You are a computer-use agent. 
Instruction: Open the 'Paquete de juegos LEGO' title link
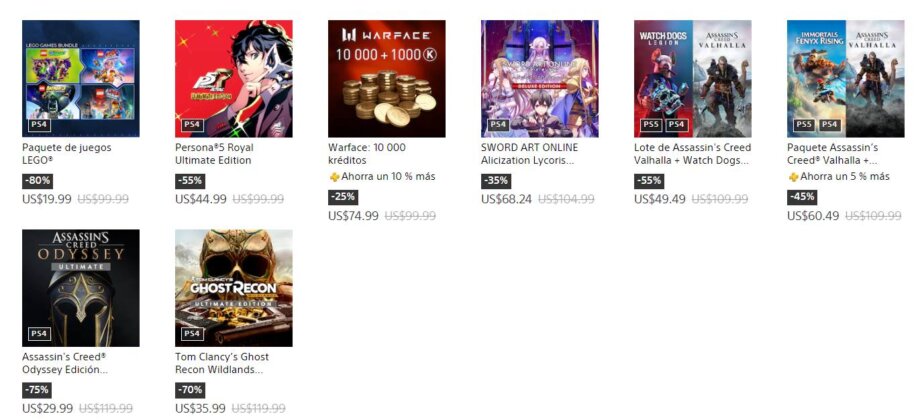coord(67,154)
